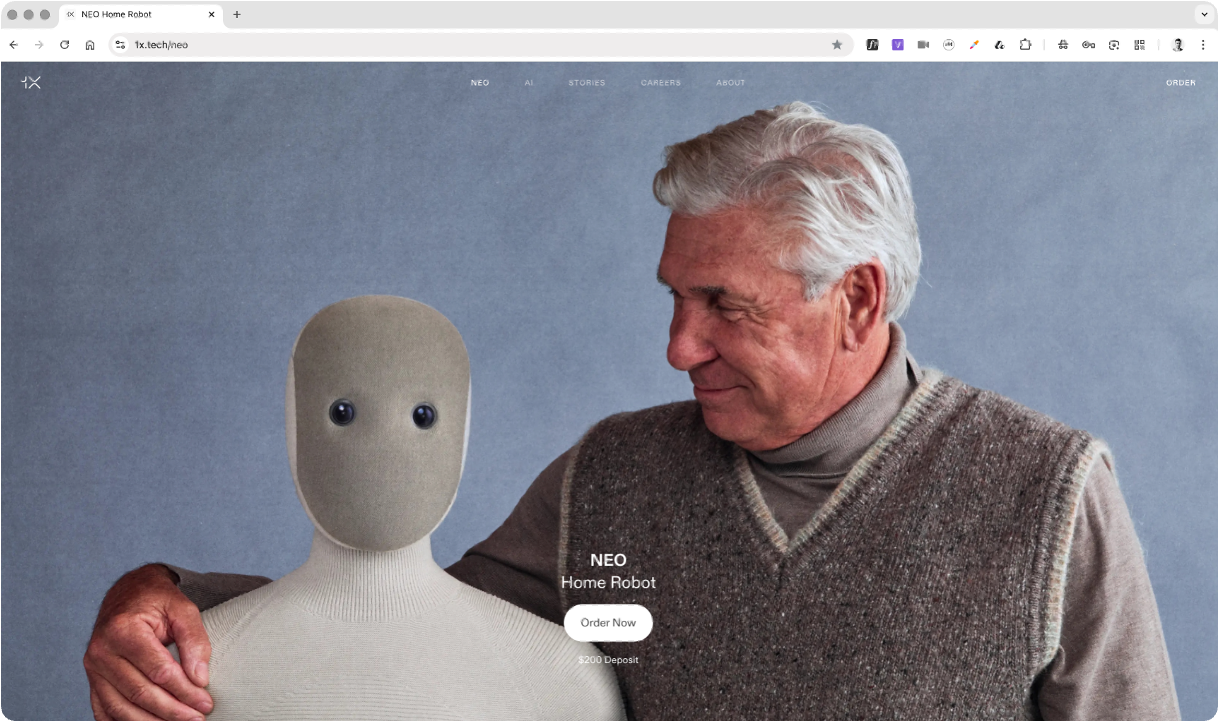Click the 'NEO' hero title text
1218x722 pixels.
608,560
